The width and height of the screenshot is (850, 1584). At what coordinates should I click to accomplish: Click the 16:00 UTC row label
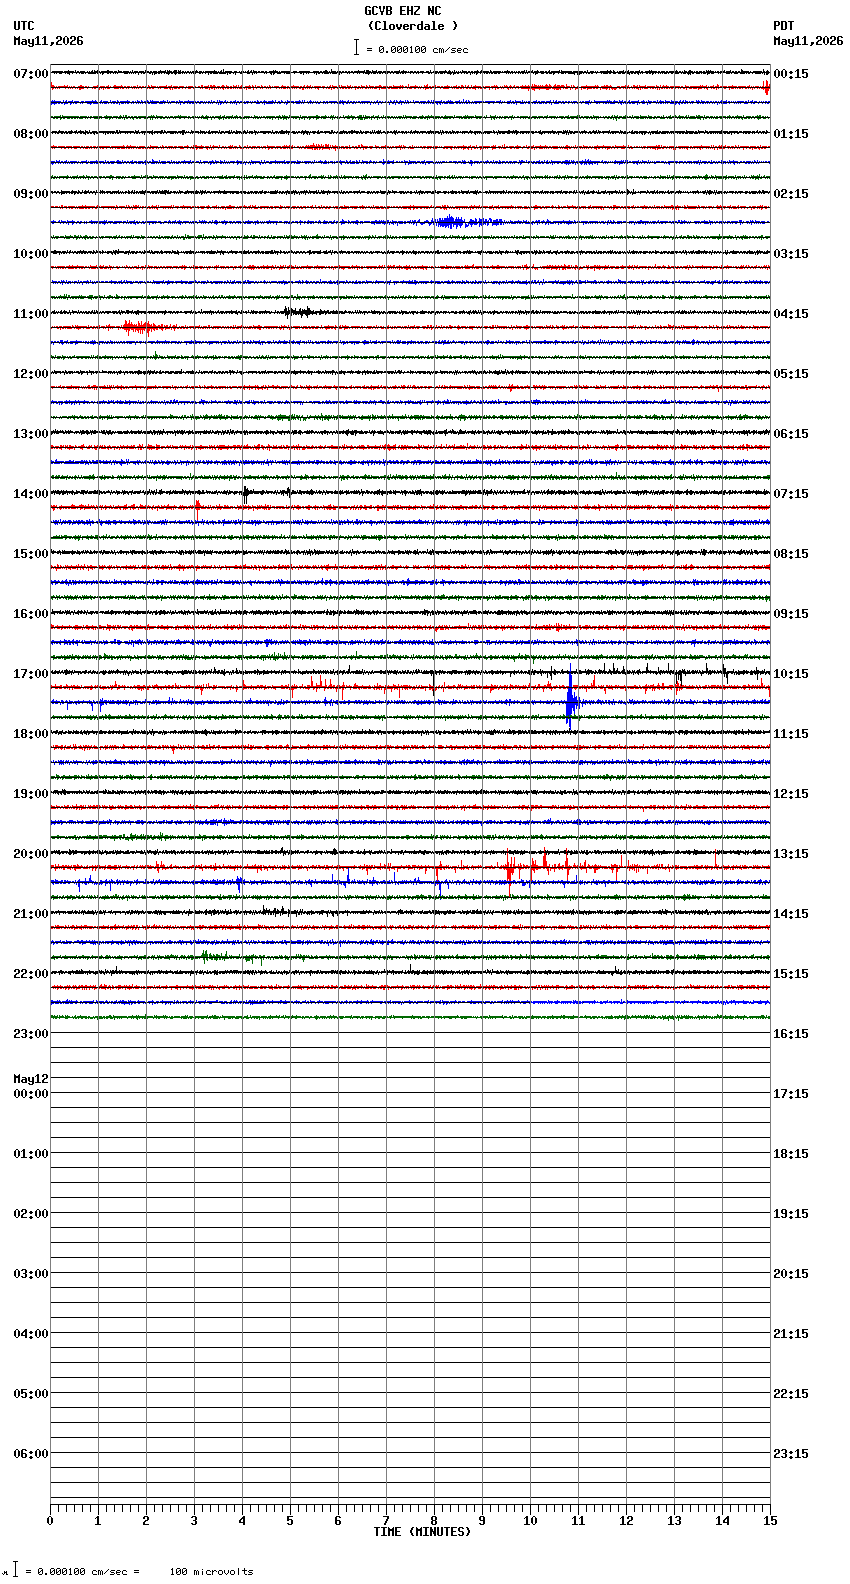(31, 614)
